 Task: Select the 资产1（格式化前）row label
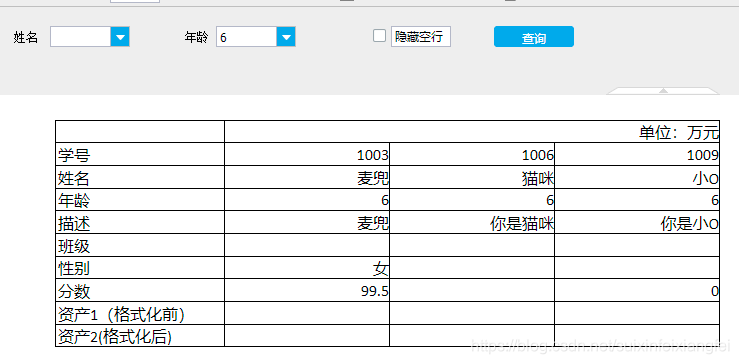[x=140, y=314]
